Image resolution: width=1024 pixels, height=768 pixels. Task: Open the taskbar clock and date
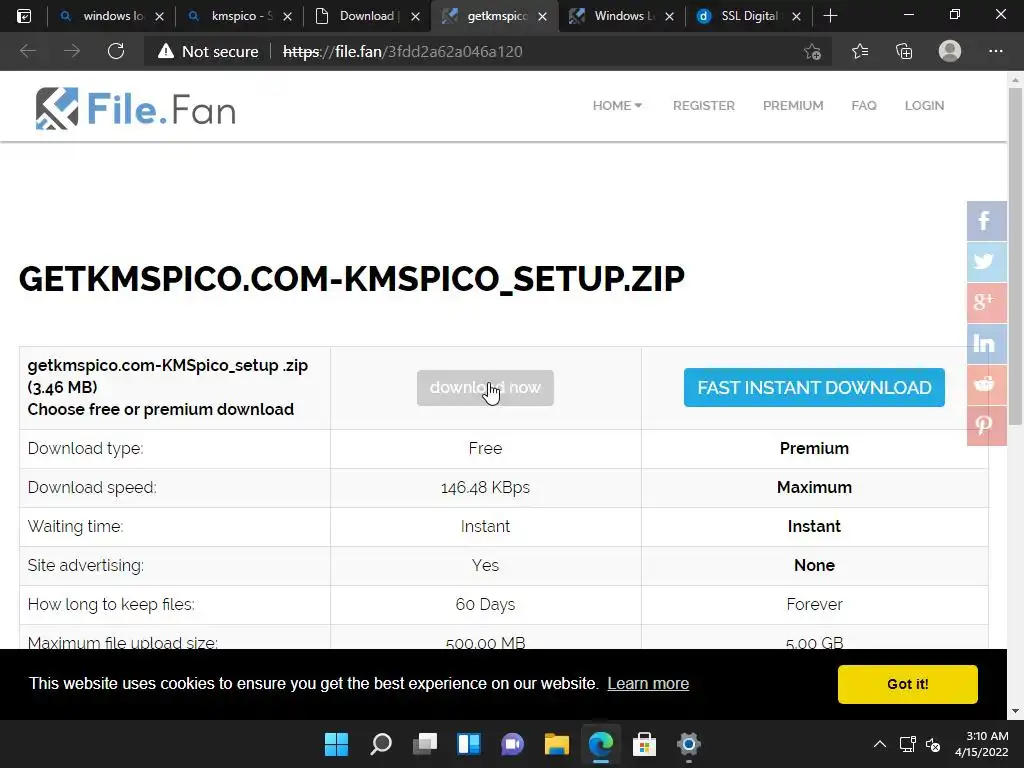point(982,744)
